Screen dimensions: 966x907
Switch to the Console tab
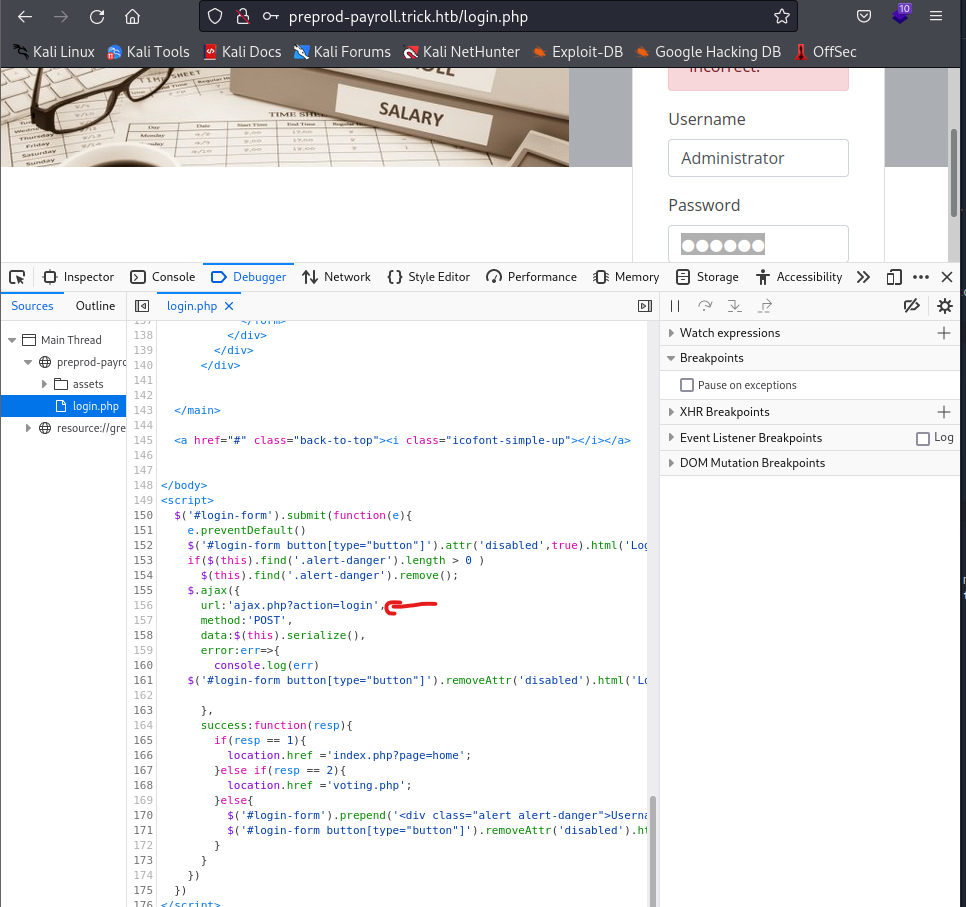163,277
